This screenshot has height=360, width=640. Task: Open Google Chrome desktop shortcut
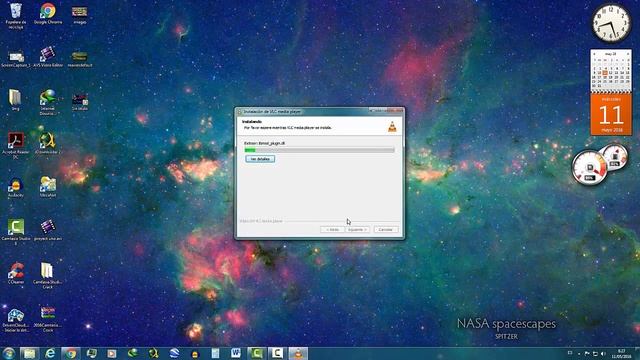[48, 13]
